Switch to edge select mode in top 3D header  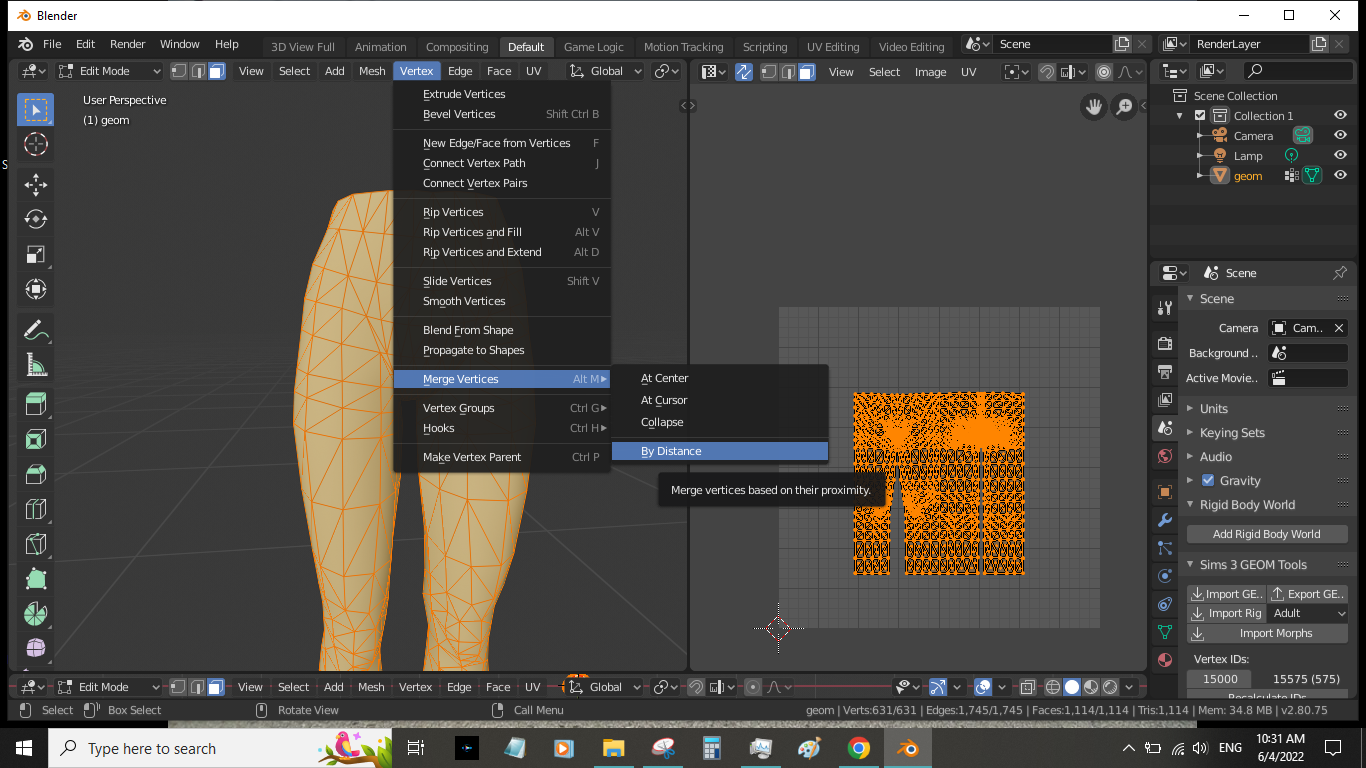coord(198,71)
